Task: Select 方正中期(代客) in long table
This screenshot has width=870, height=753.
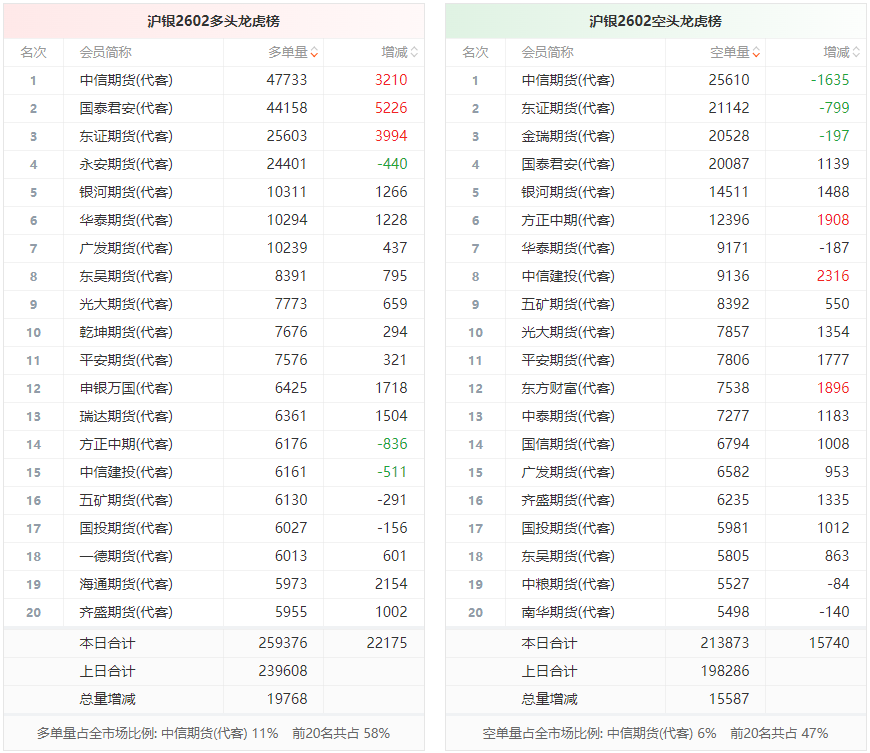Action: [x=126, y=444]
